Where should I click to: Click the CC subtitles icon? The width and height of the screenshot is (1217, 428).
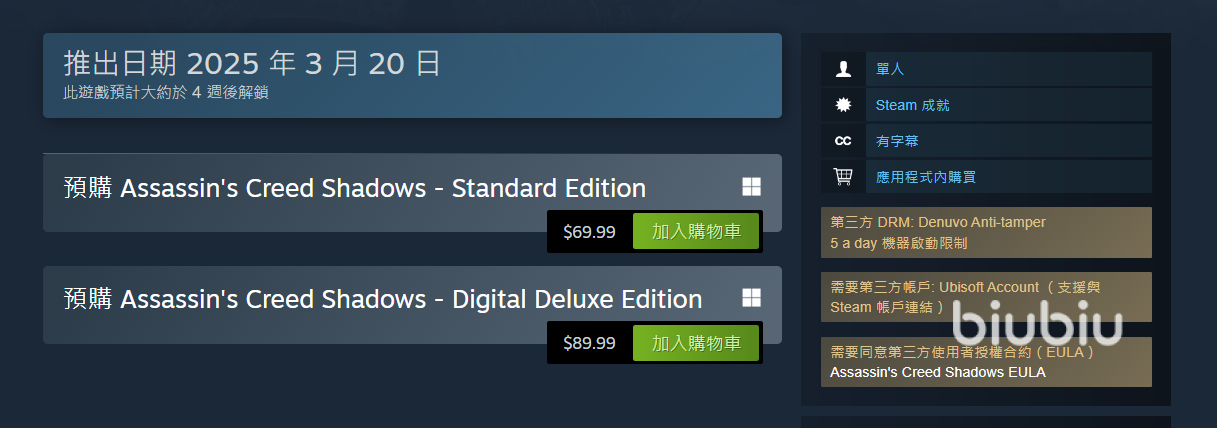843,141
